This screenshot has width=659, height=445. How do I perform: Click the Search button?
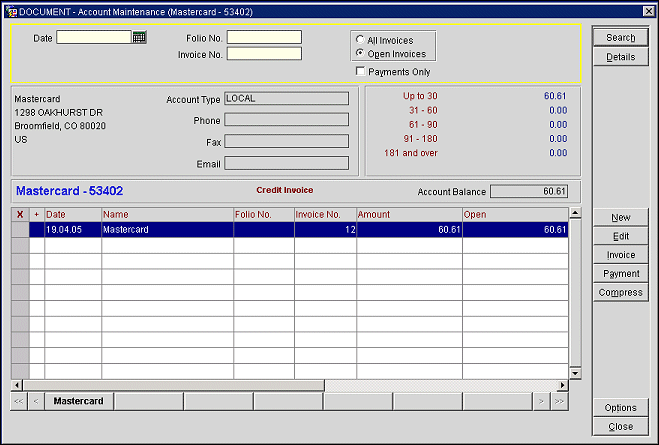click(620, 38)
